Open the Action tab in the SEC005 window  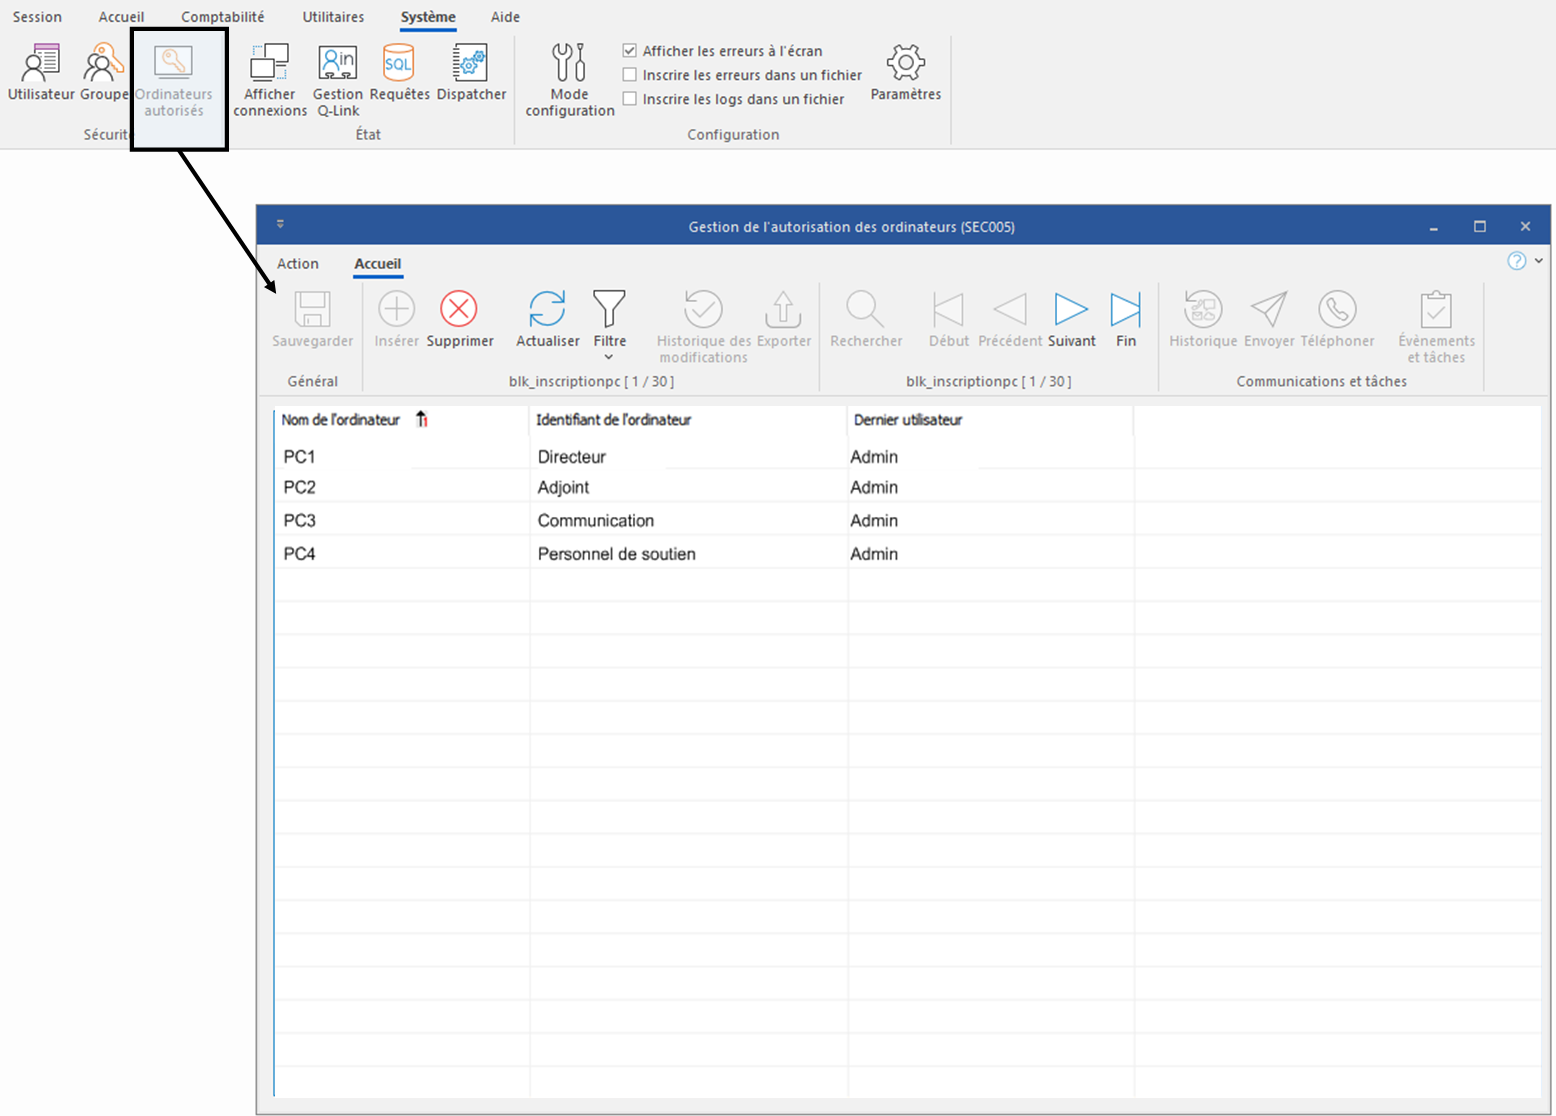(x=298, y=264)
